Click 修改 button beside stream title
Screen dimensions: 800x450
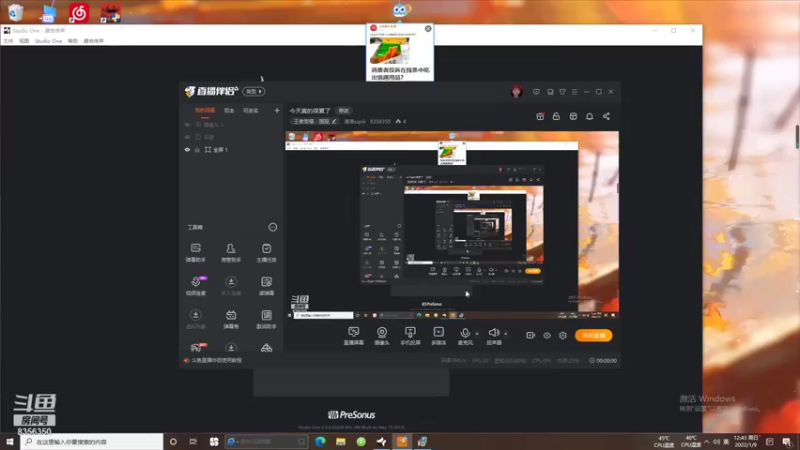point(344,111)
